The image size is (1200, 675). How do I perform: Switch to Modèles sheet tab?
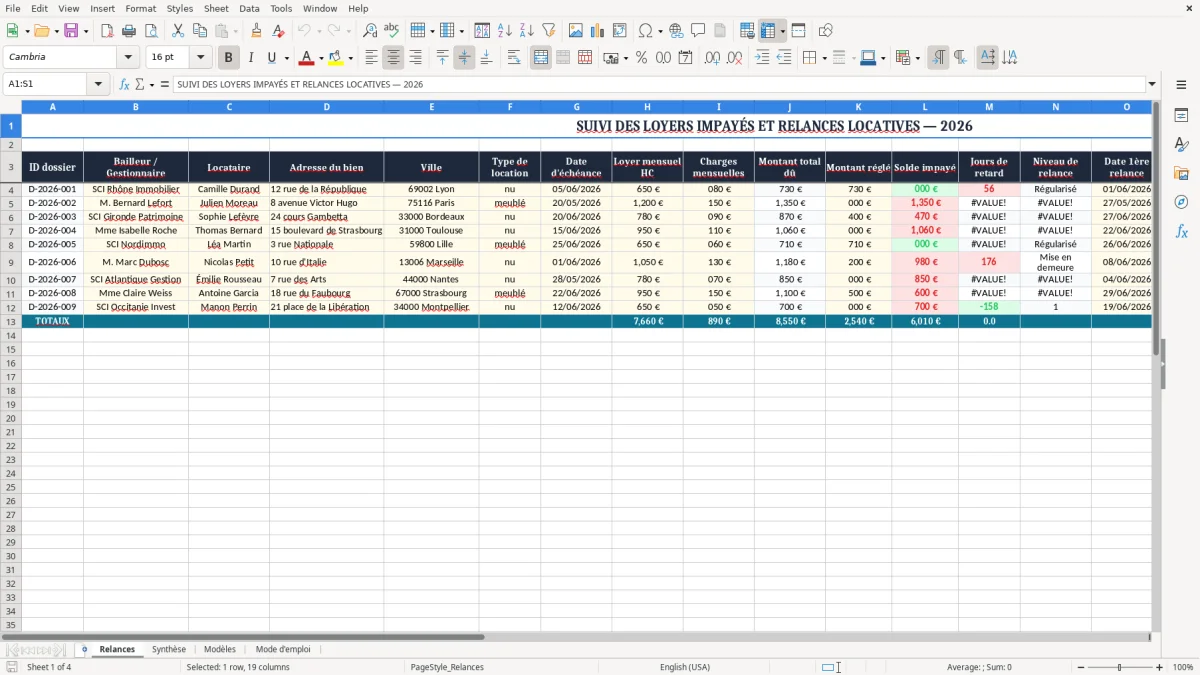[x=220, y=649]
